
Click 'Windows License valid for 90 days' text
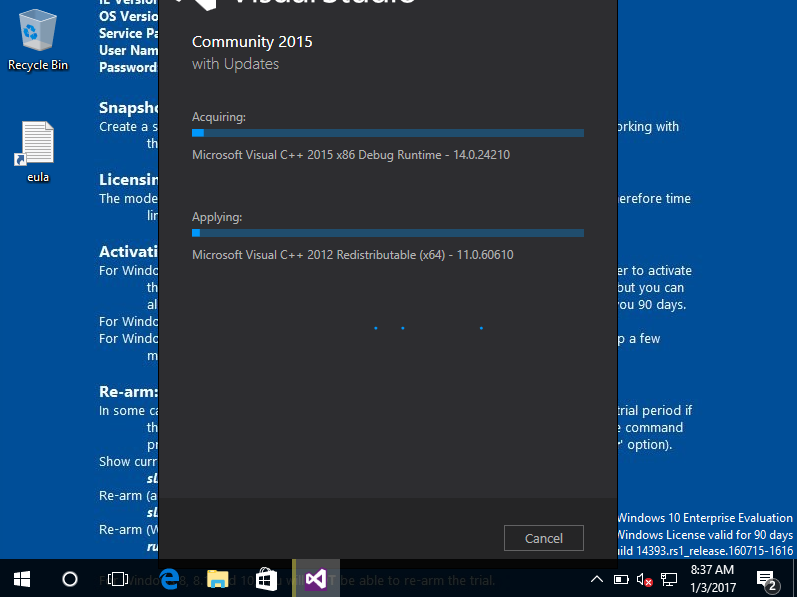tap(705, 535)
